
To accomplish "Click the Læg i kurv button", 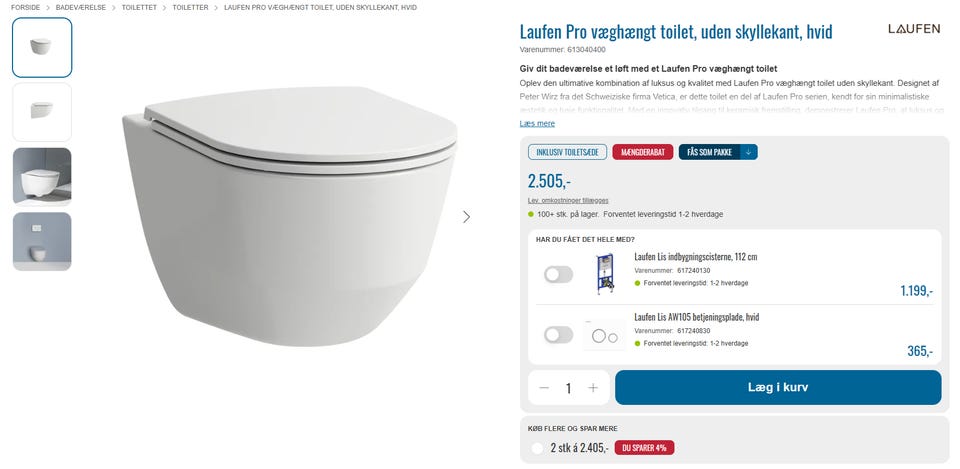I will 777,388.
